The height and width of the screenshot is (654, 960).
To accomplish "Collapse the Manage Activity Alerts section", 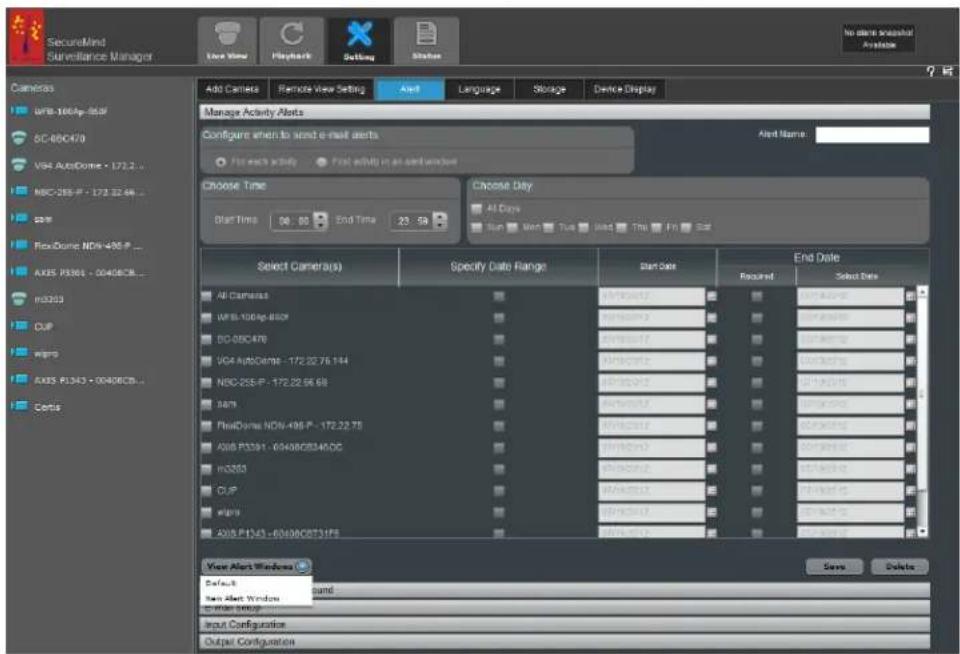I will [x=564, y=112].
